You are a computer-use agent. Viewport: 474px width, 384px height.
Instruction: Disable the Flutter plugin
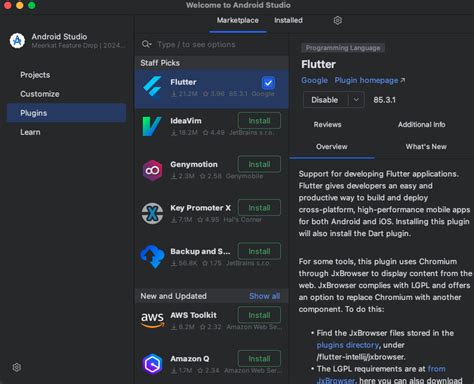point(325,100)
